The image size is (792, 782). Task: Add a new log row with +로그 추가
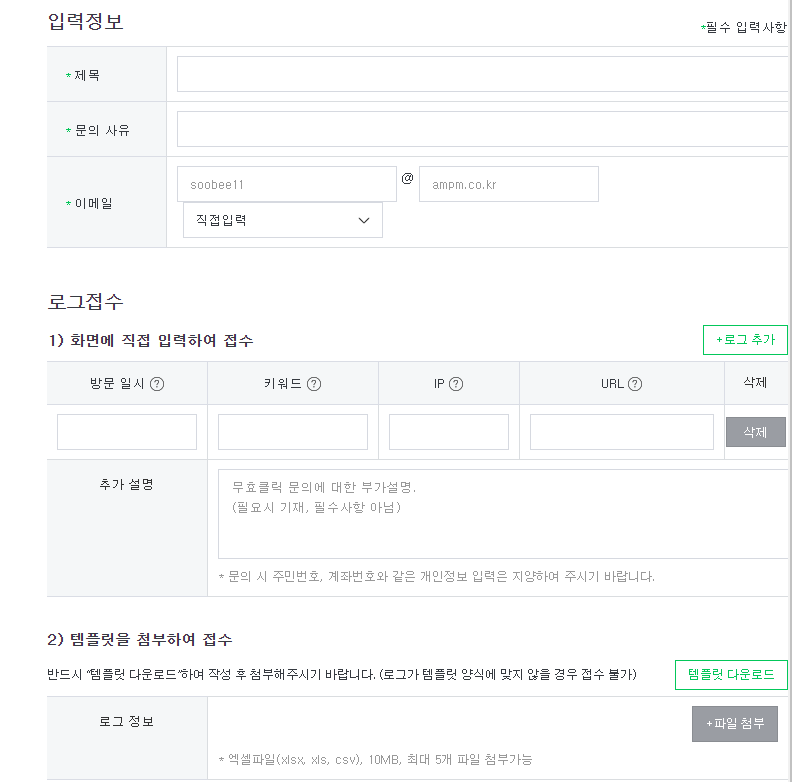(x=745, y=339)
